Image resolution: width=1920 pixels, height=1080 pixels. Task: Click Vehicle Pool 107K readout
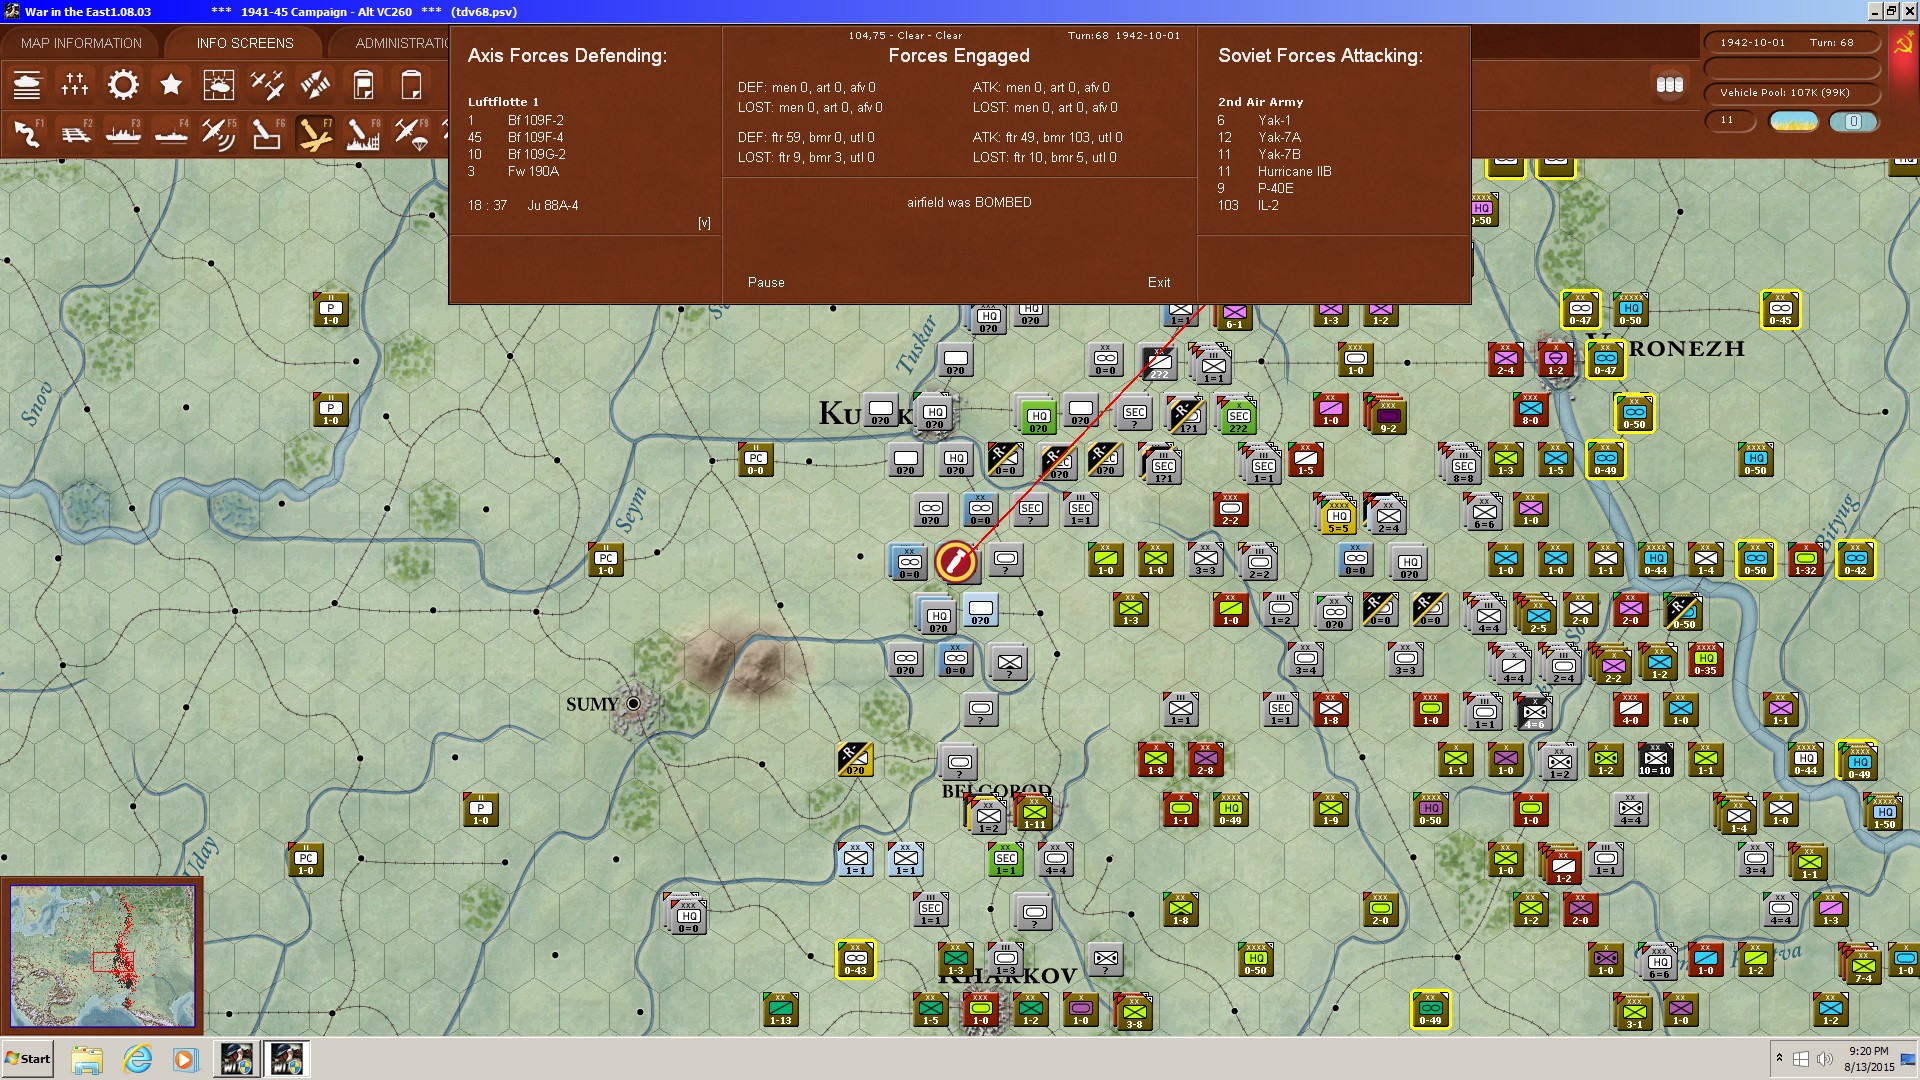pyautogui.click(x=1790, y=93)
